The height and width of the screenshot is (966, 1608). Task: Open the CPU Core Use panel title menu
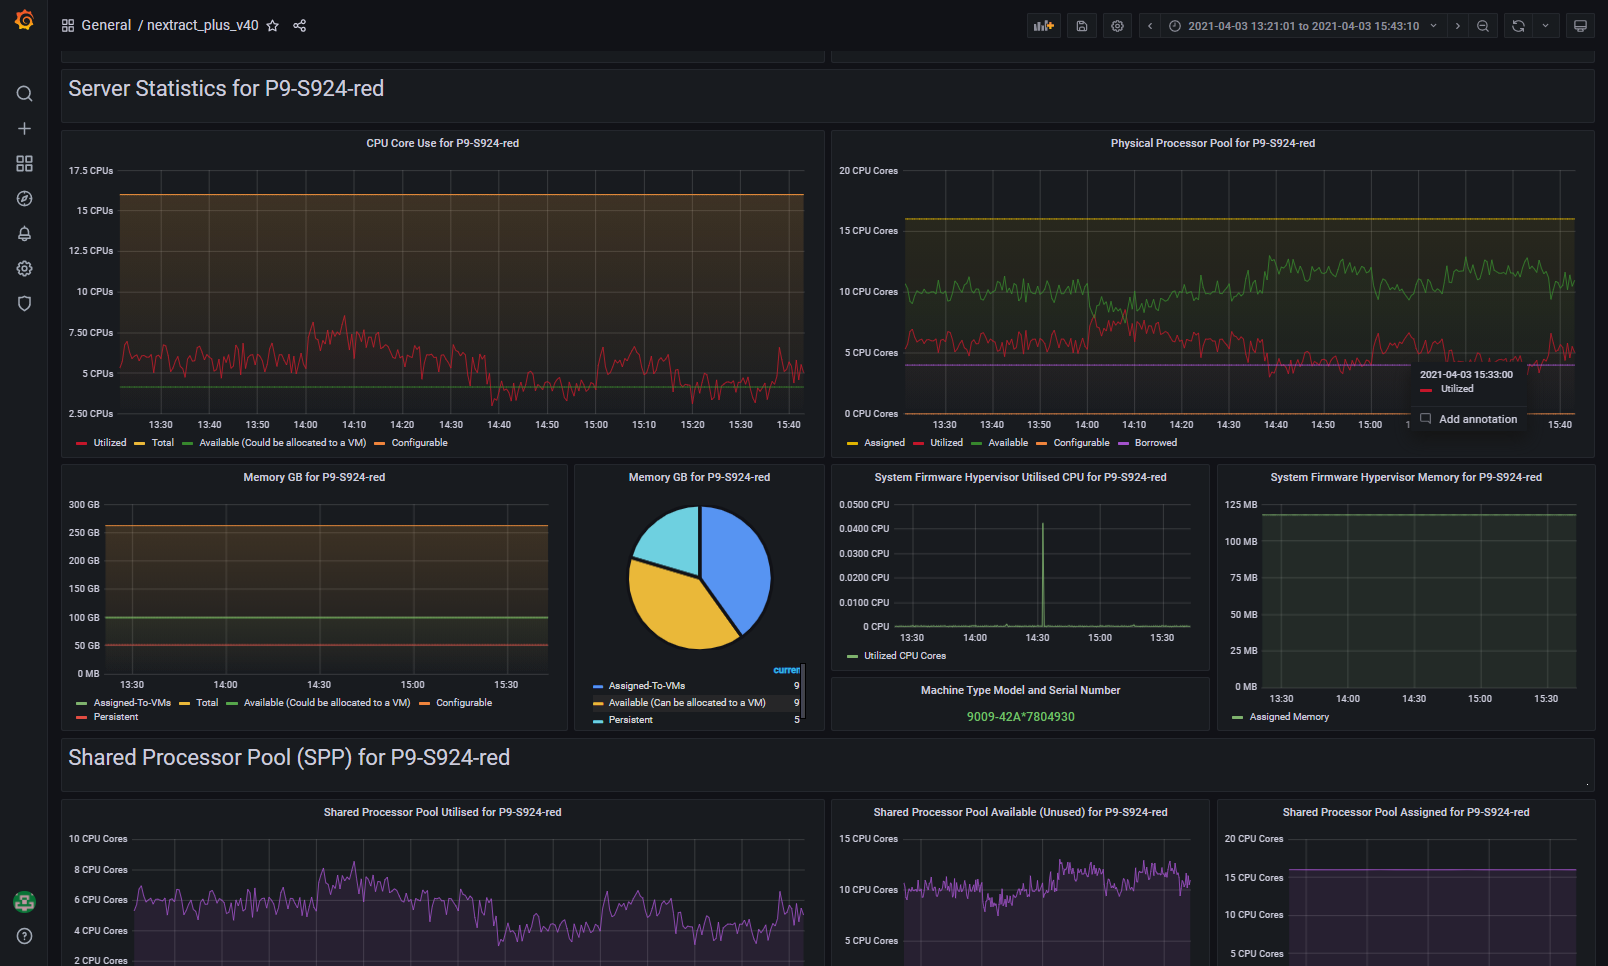coord(442,143)
